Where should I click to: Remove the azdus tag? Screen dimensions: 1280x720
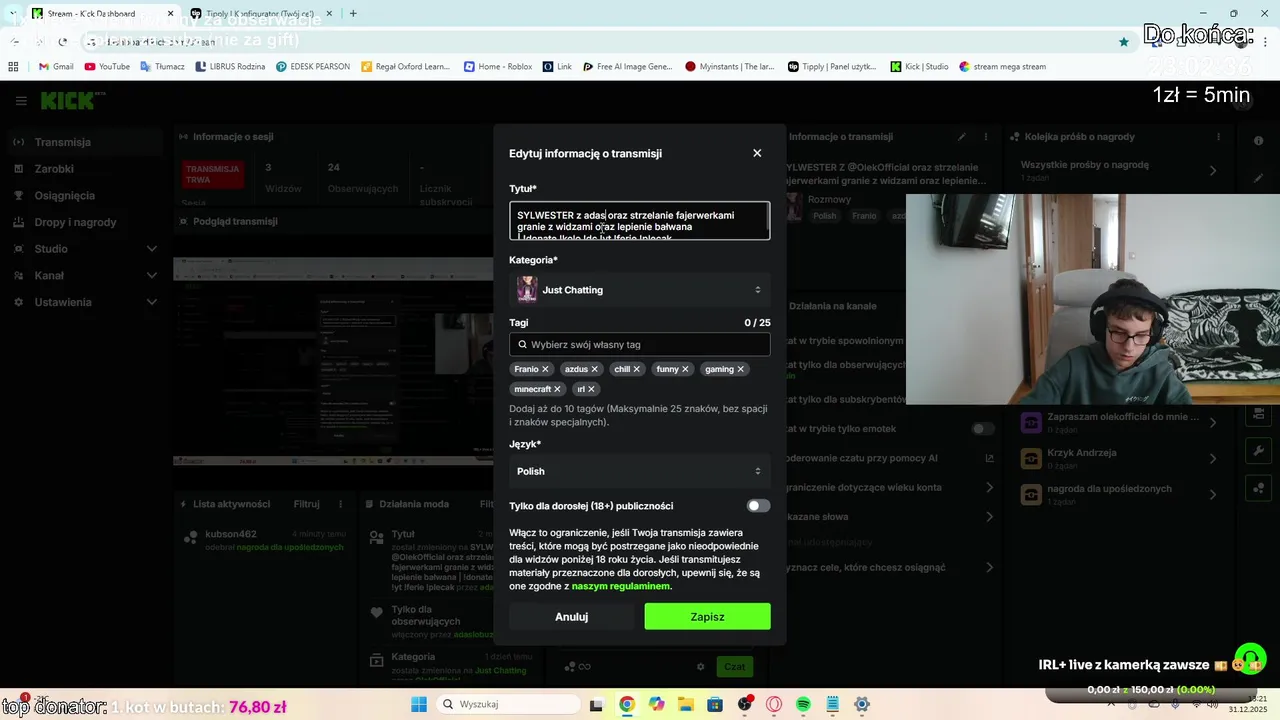click(x=594, y=369)
